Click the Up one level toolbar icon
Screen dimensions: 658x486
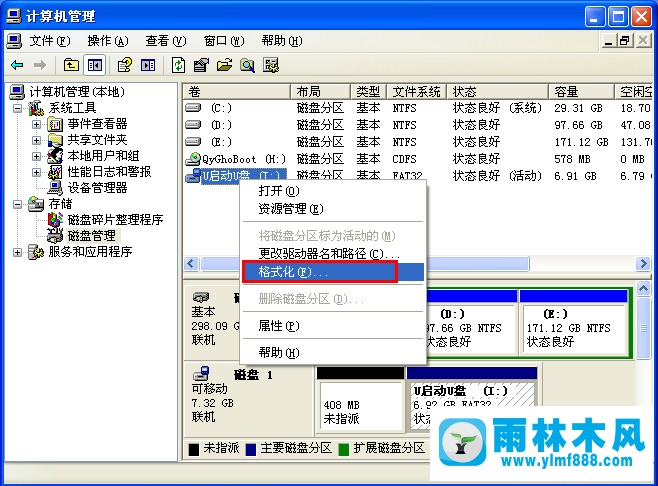tap(71, 65)
